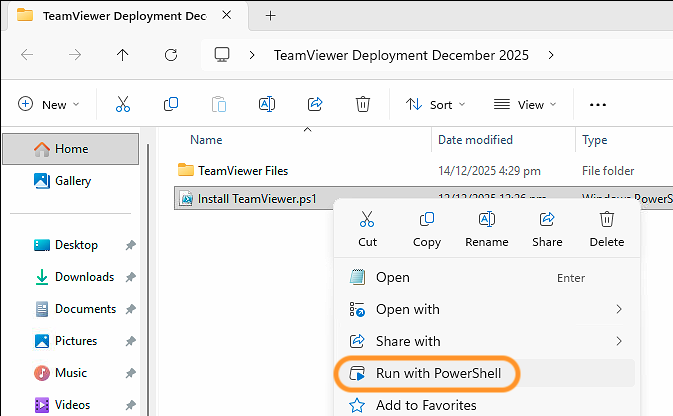Open the See more ellipsis menu
The width and height of the screenshot is (673, 416).
(598, 104)
